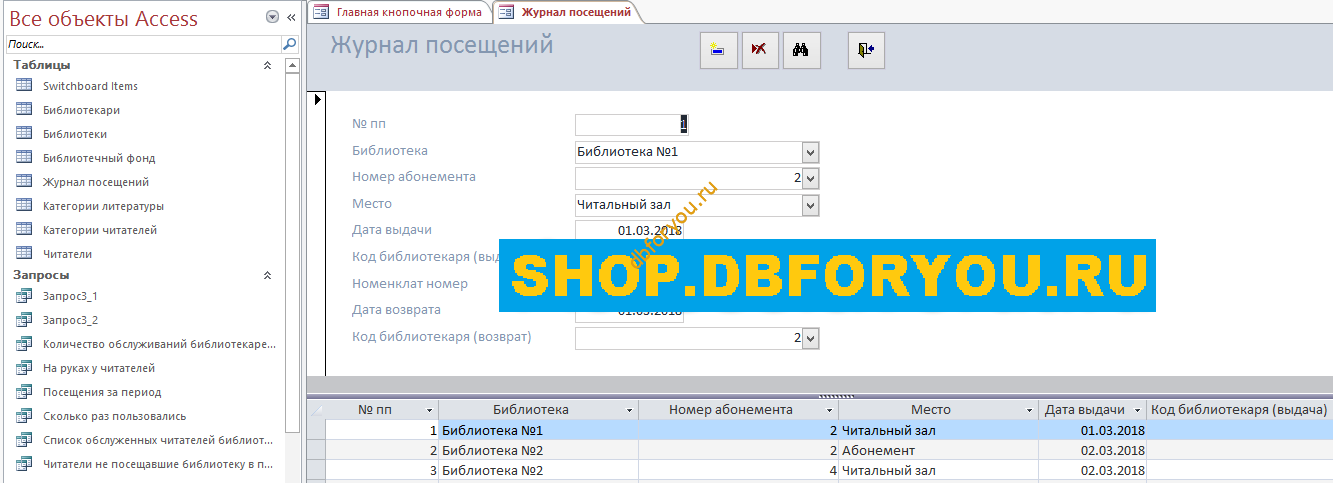Image resolution: width=1333 pixels, height=483 pixels.
Task: Open the Читатели table
Action: click(67, 254)
